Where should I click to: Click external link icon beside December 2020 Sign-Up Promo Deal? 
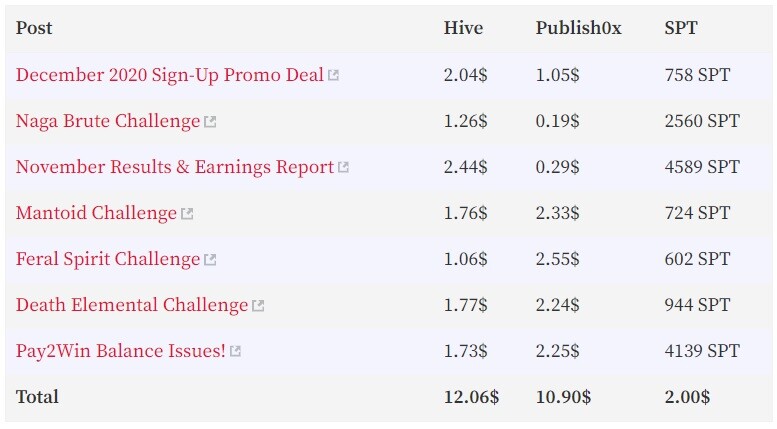333,75
